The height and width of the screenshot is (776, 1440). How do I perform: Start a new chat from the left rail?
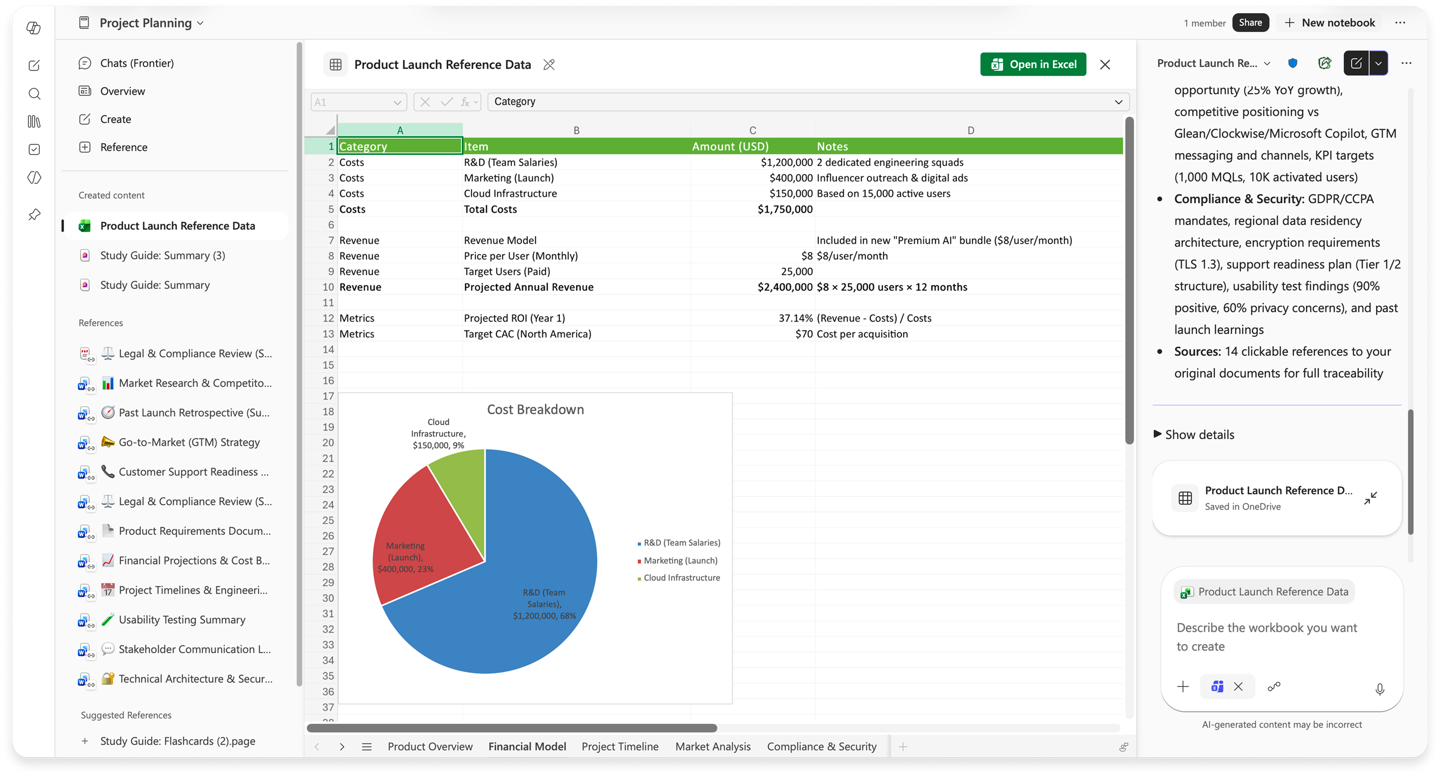tap(34, 66)
